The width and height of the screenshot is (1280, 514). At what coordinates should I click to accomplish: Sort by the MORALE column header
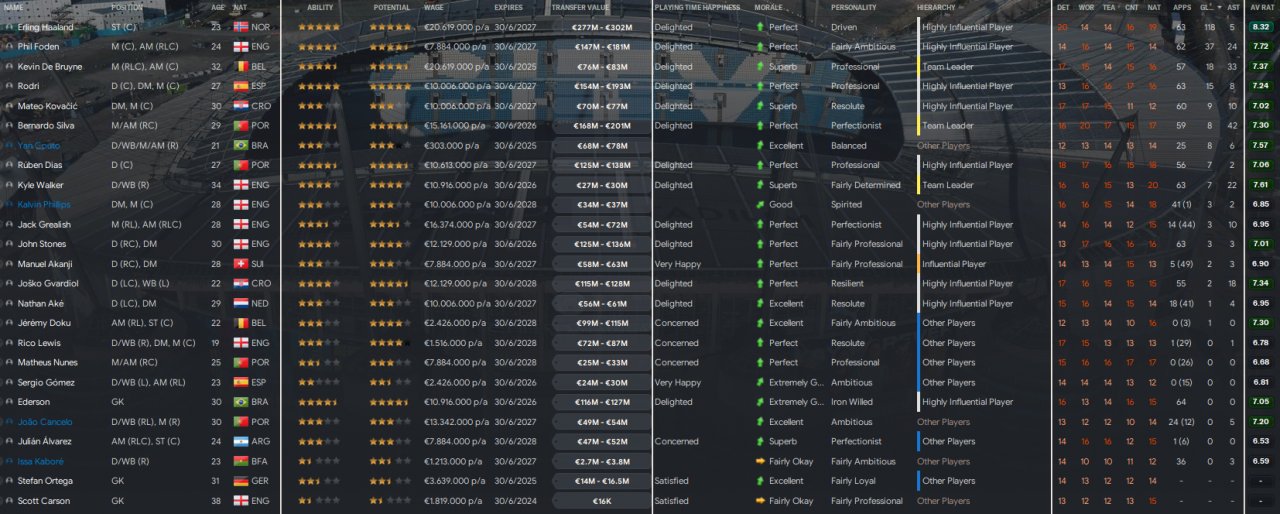pos(767,7)
